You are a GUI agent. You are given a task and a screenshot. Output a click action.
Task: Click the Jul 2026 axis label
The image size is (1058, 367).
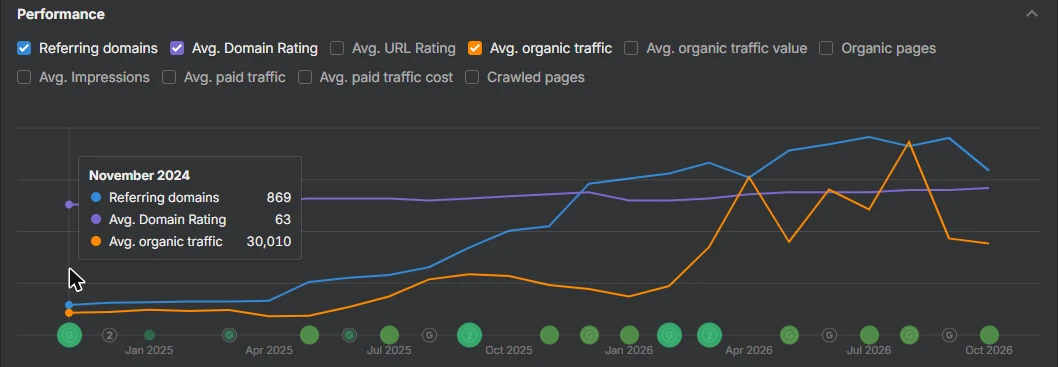[x=869, y=351]
